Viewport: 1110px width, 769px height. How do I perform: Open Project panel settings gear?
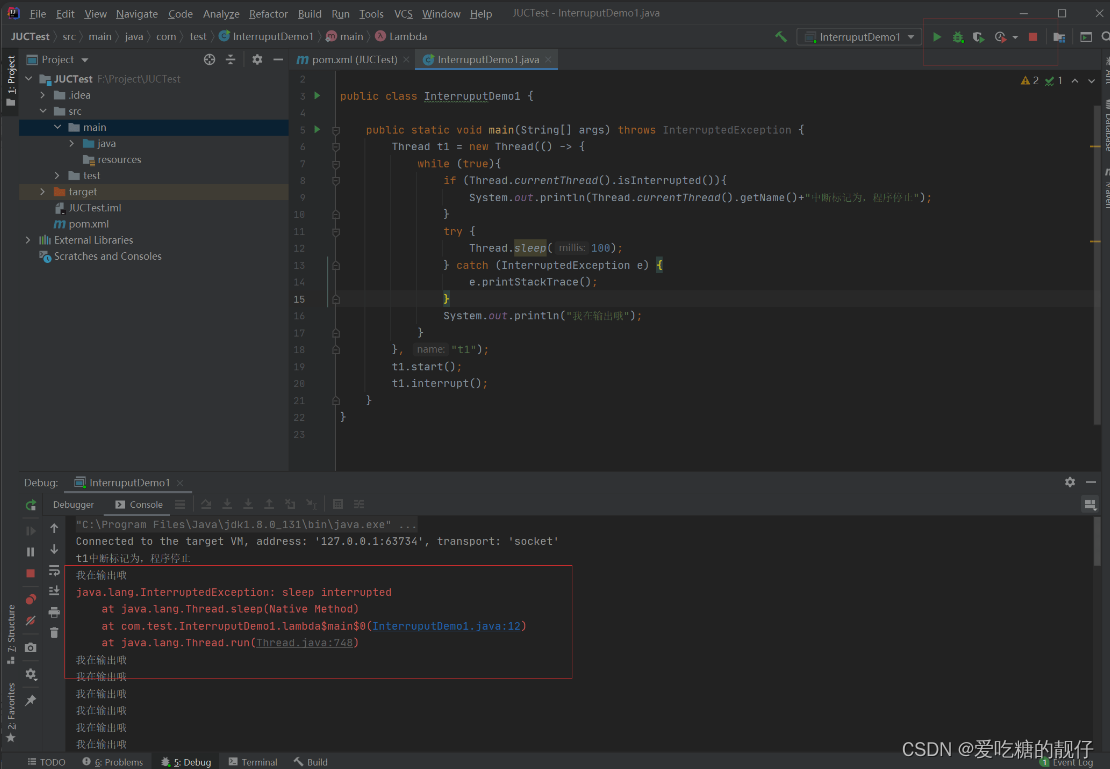(257, 59)
